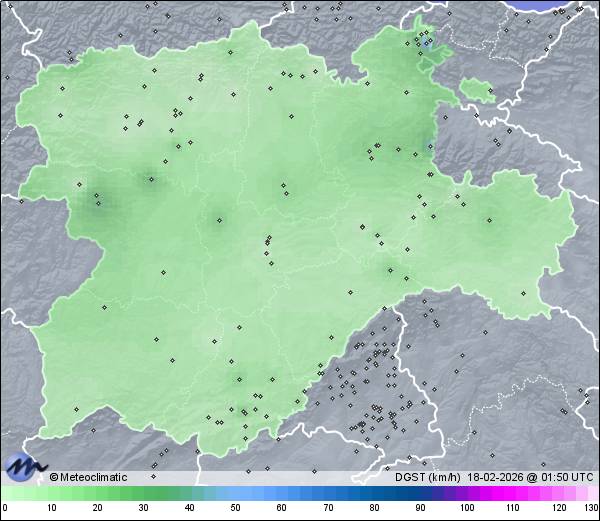Click the blue sea area in top-right corner
This screenshot has height=521, width=600.
558,4
